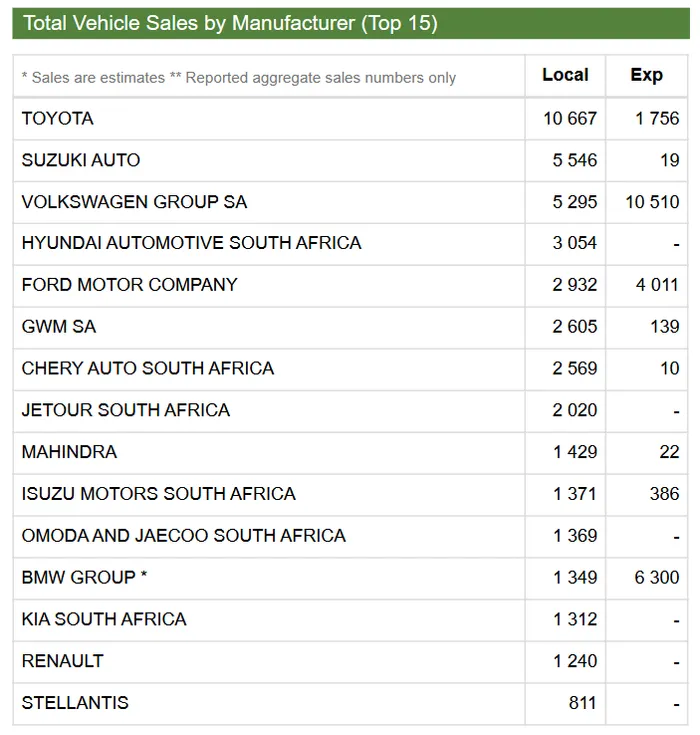Image resolution: width=700 pixels, height=735 pixels.
Task: Click GWM SA local value 2 605
Action: coord(575,327)
